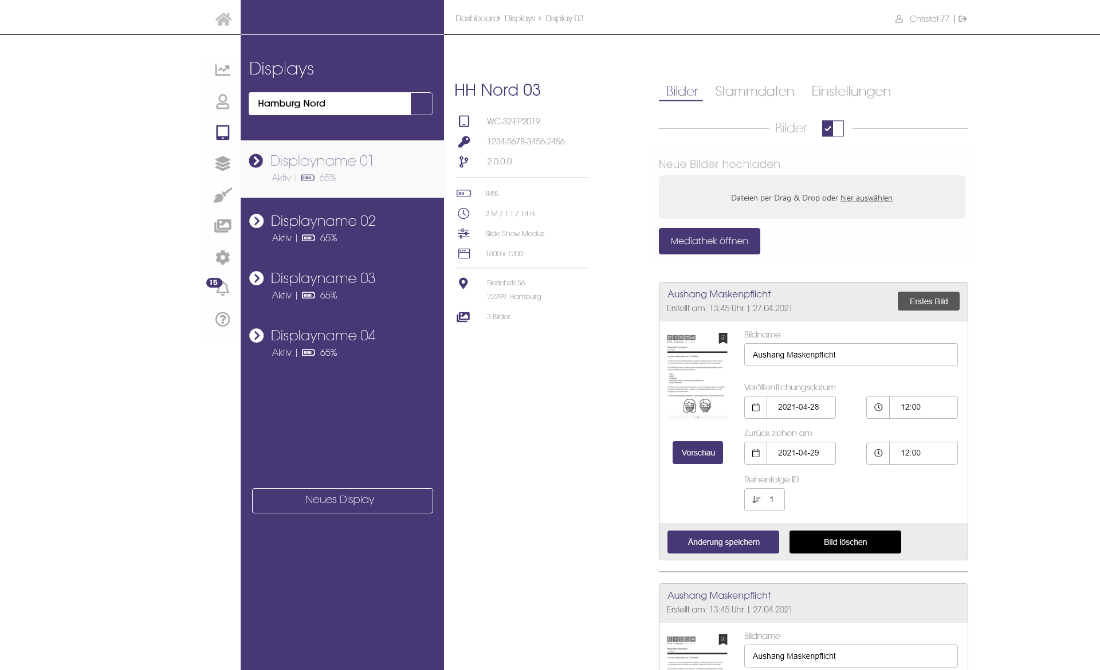Click the Displayname 04 title text
The height and width of the screenshot is (670, 1100).
pos(323,336)
